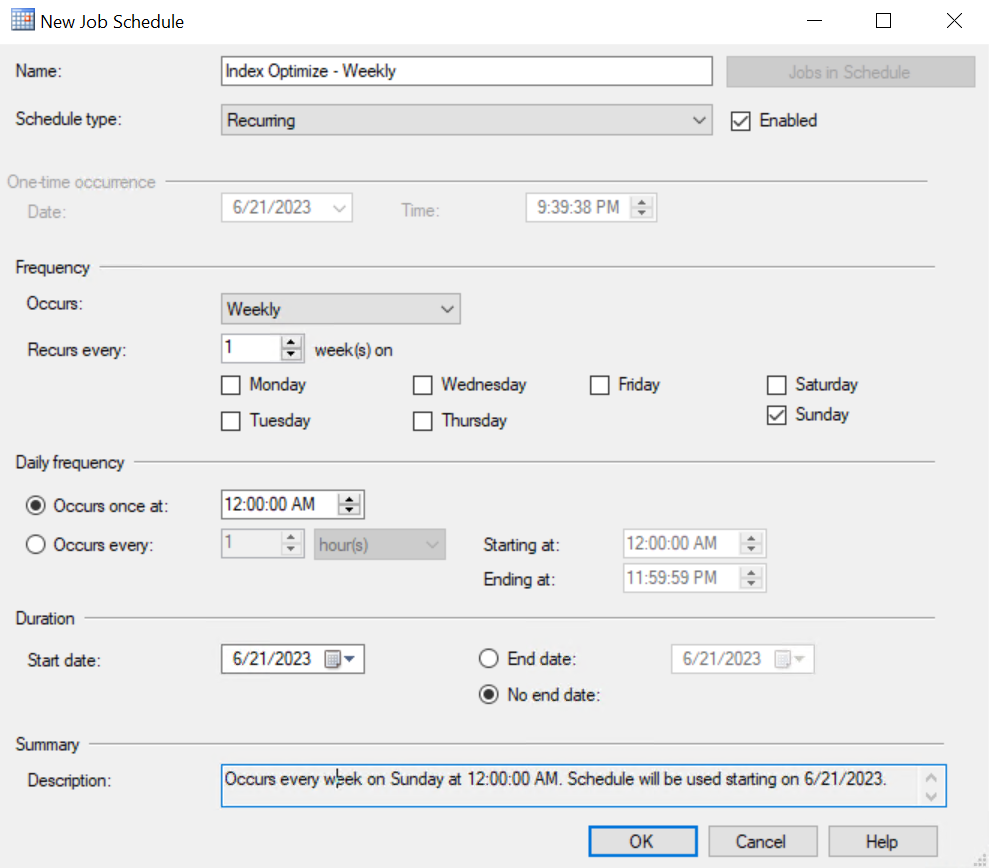Click the Cancel button

pyautogui.click(x=763, y=842)
